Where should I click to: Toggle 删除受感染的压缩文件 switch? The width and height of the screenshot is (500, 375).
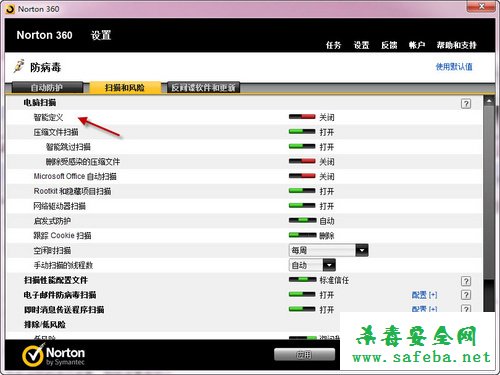tap(302, 161)
